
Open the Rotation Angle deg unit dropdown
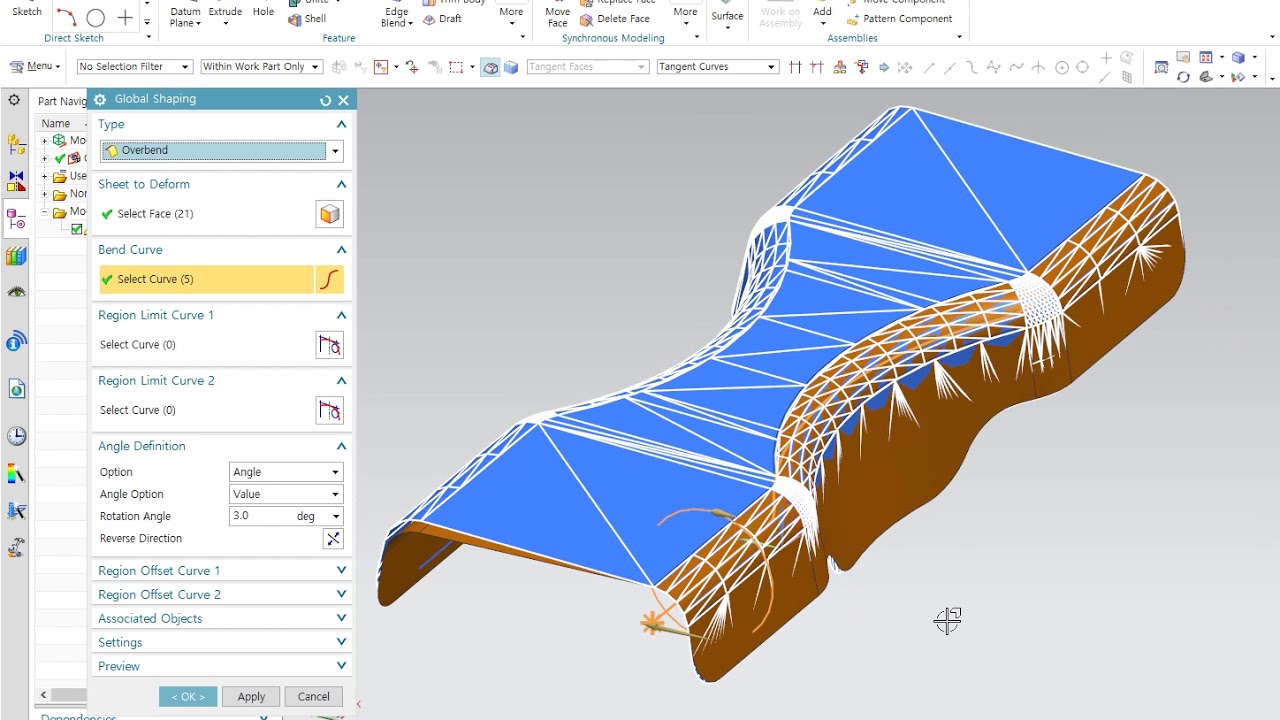point(336,516)
